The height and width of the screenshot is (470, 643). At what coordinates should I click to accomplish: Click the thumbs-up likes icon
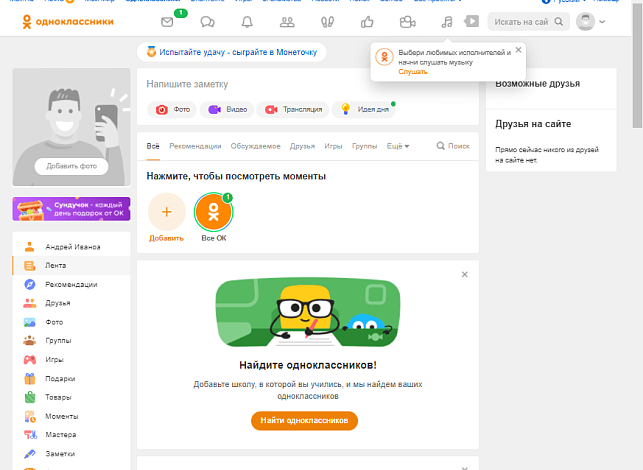367,21
